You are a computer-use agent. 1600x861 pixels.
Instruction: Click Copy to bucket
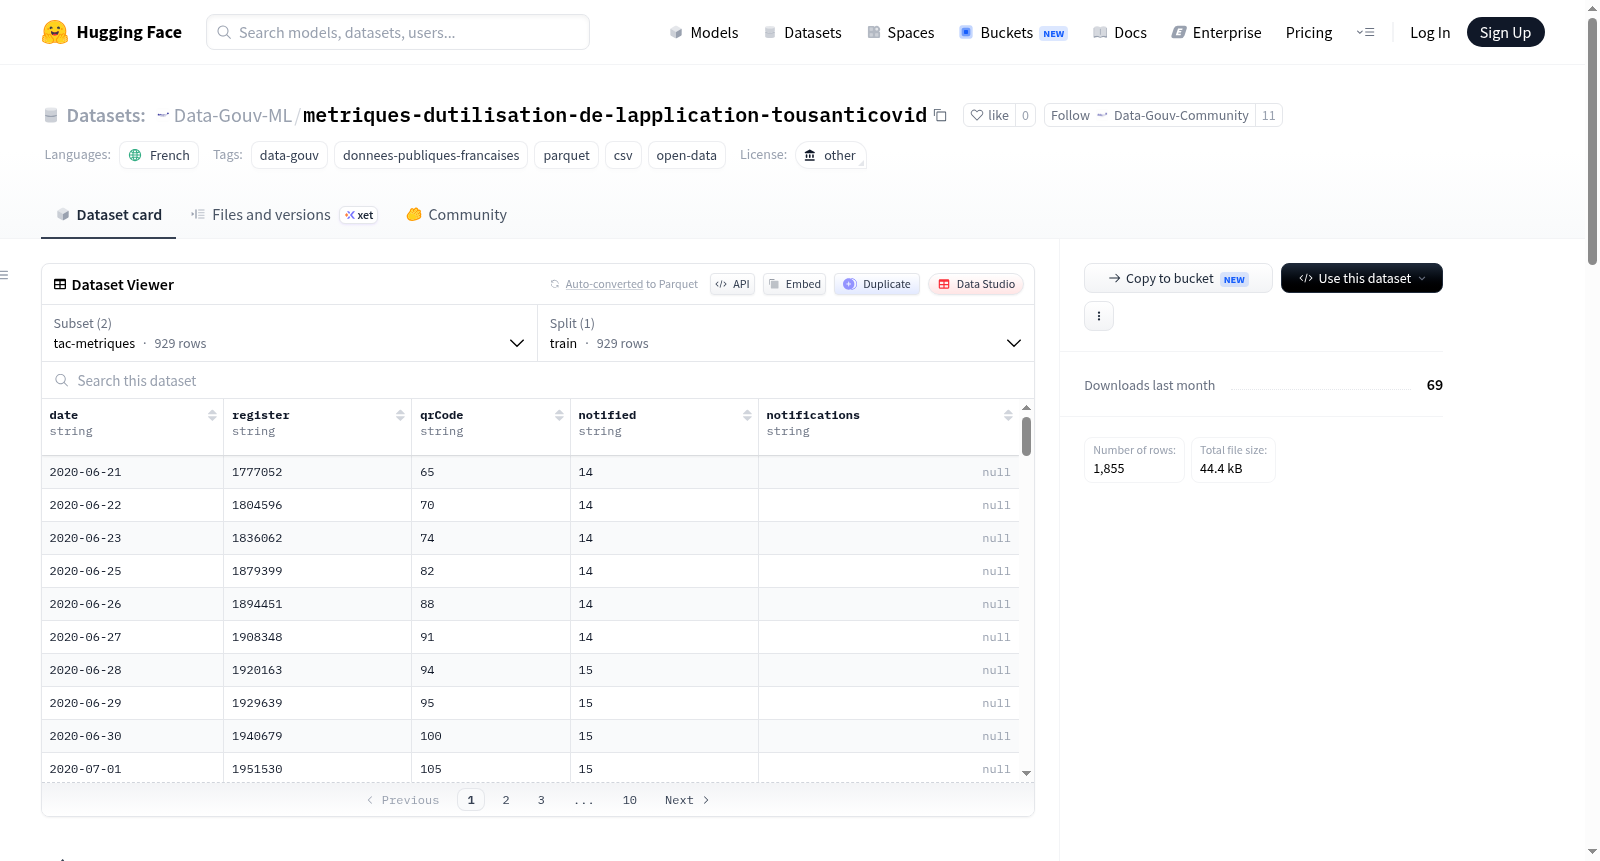[x=1177, y=278]
